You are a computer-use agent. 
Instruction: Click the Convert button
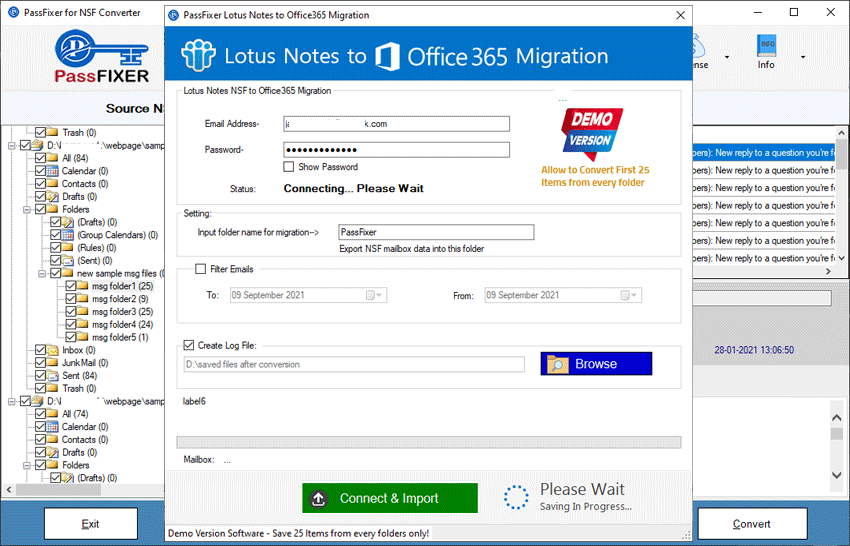[x=752, y=524]
